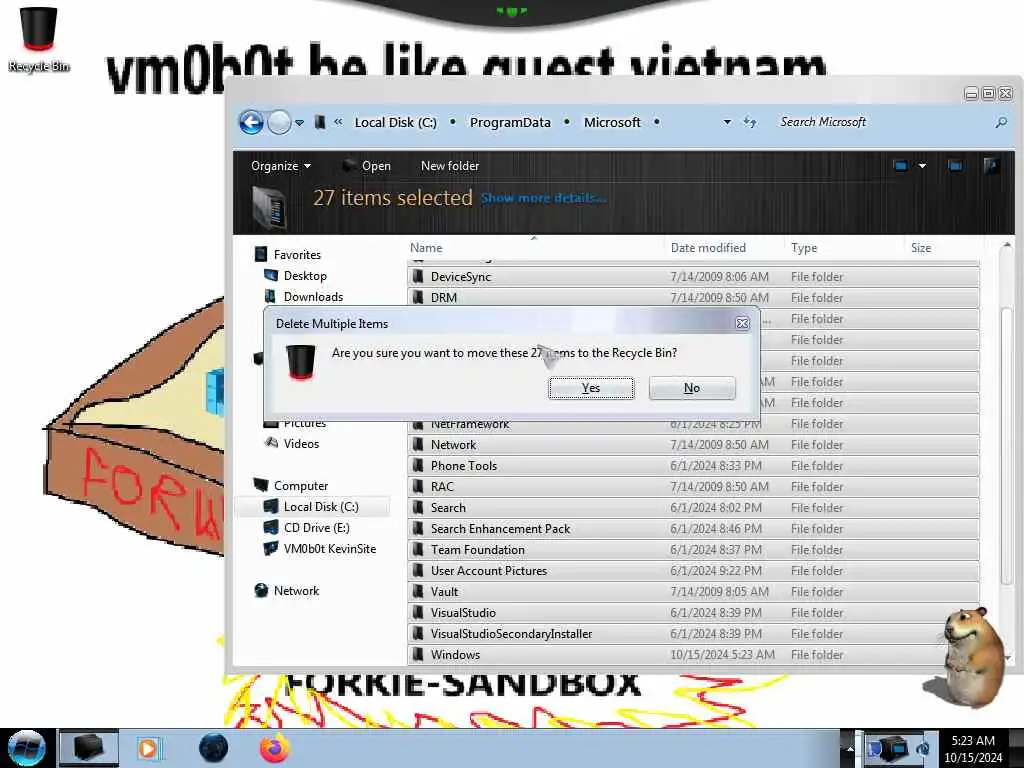This screenshot has height=768, width=1024.
Task: Select the RAC folder icon
Action: (419, 487)
